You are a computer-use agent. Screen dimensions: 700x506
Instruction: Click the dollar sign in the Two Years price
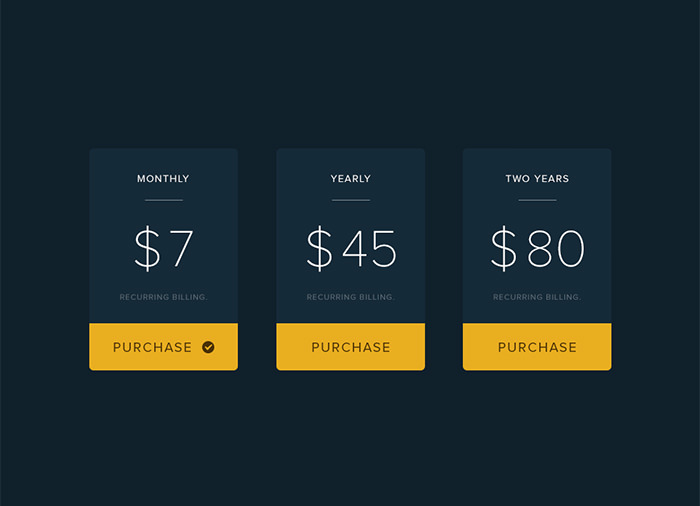(x=504, y=249)
